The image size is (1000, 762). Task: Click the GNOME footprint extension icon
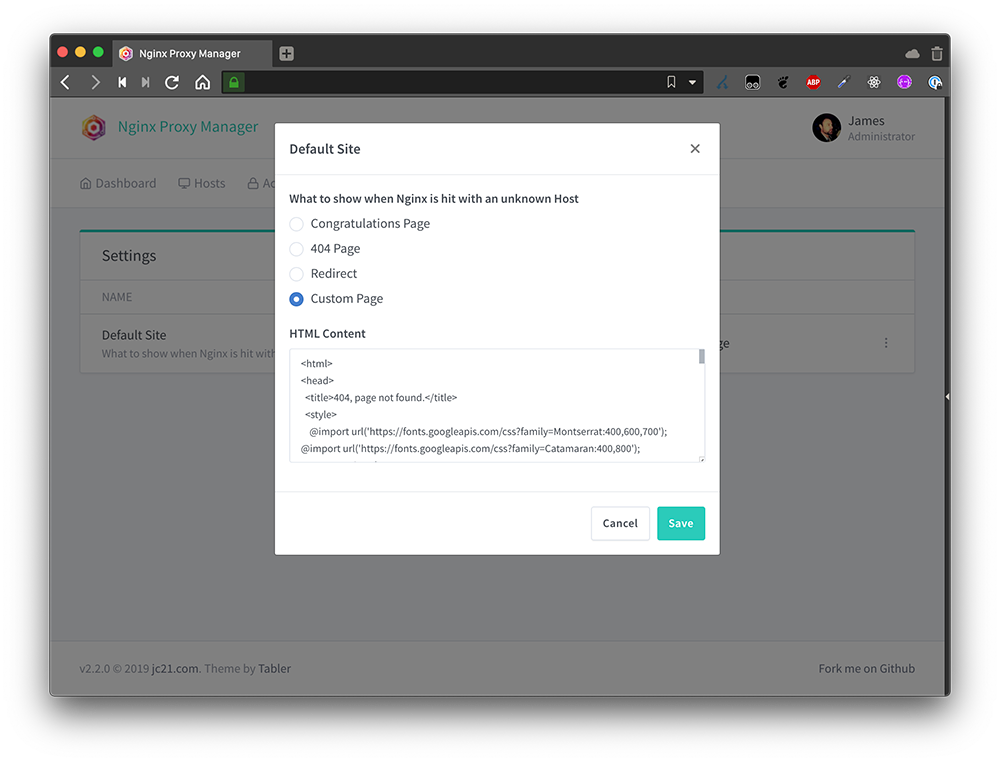782,82
